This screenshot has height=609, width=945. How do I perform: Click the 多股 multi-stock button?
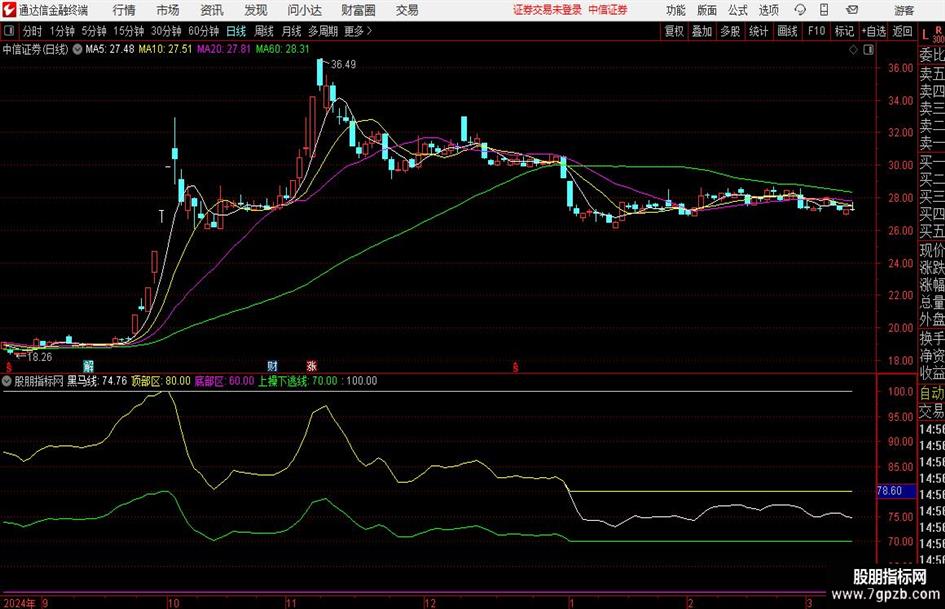tap(730, 31)
